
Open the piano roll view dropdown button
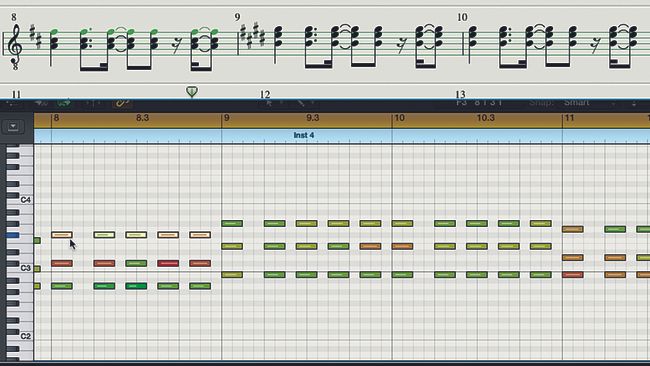point(13,126)
